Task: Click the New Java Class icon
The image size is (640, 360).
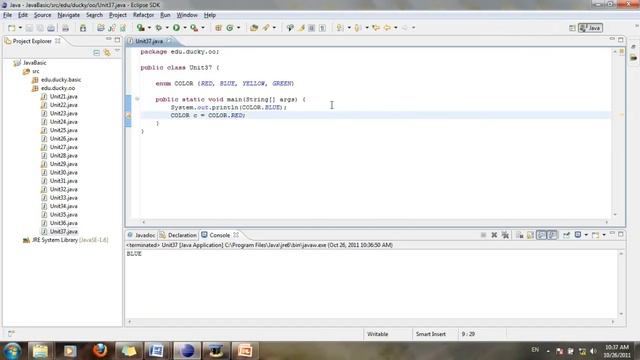Action: point(230,28)
